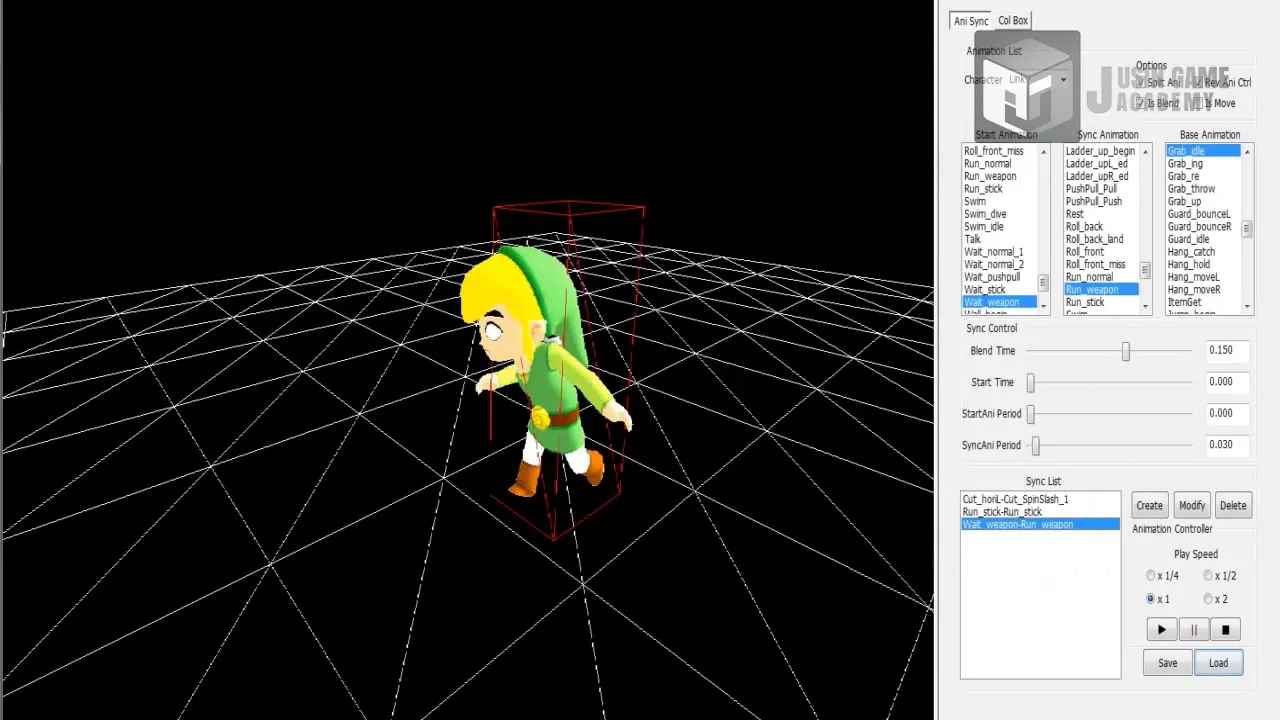The width and height of the screenshot is (1280, 720).
Task: Select Grab_throw in Base Animation list
Action: coord(1204,189)
